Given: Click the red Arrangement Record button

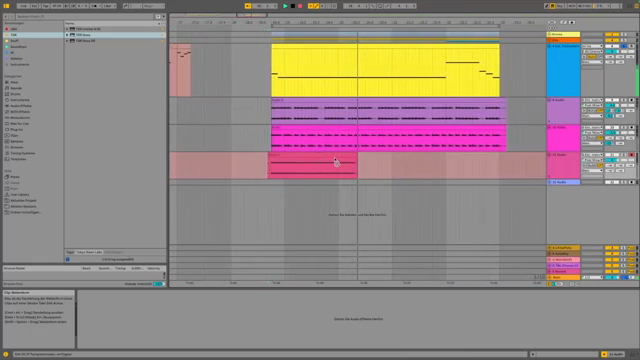Looking at the screenshot, I should coord(300,6).
